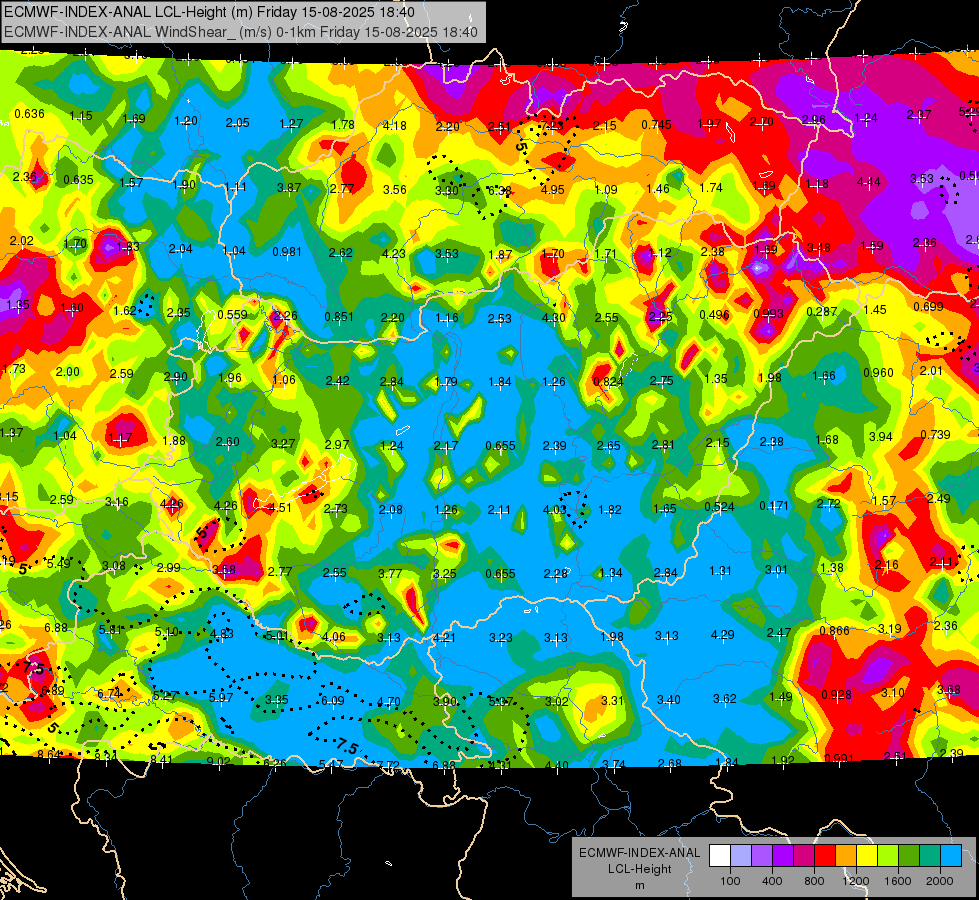Click the wind shear value 4.23
Image resolution: width=979 pixels, height=900 pixels.
point(393,254)
